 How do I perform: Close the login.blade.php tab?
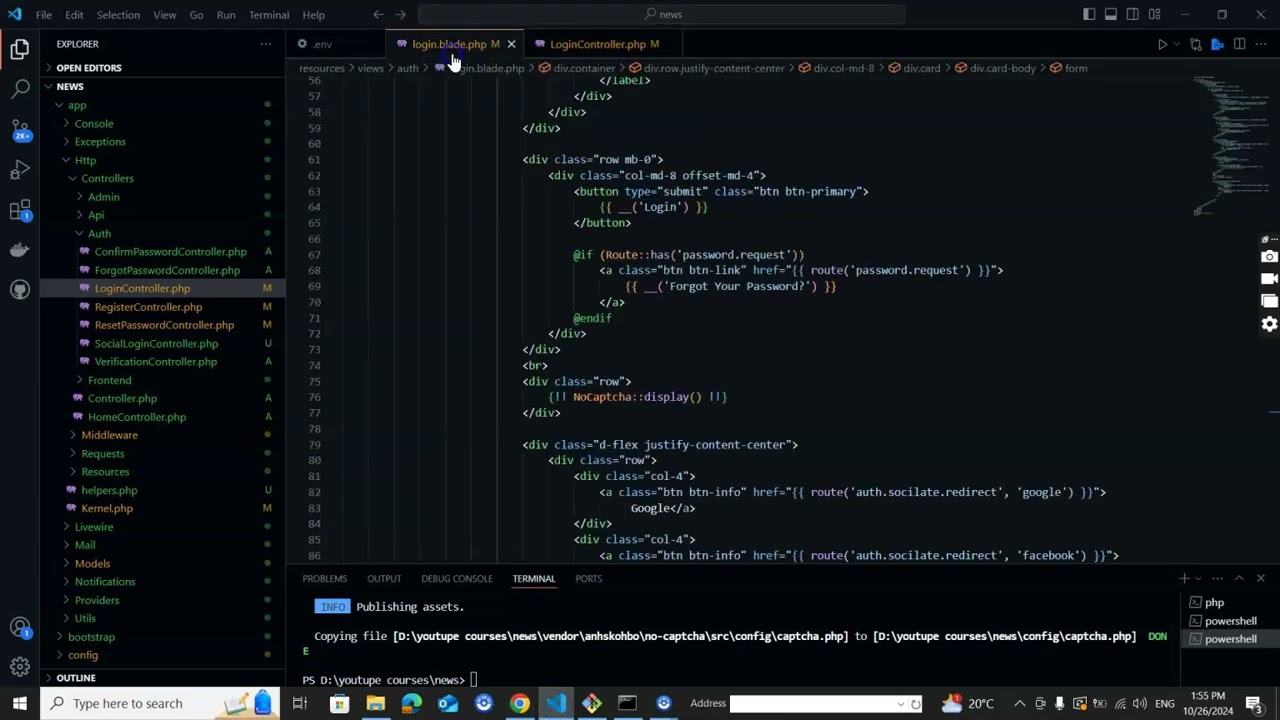click(x=511, y=44)
